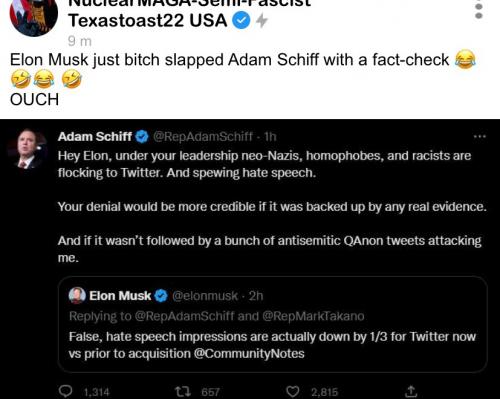Open Adam Schiff tweet more options ellipsis
The width and height of the screenshot is (500, 399).
pyautogui.click(x=480, y=136)
